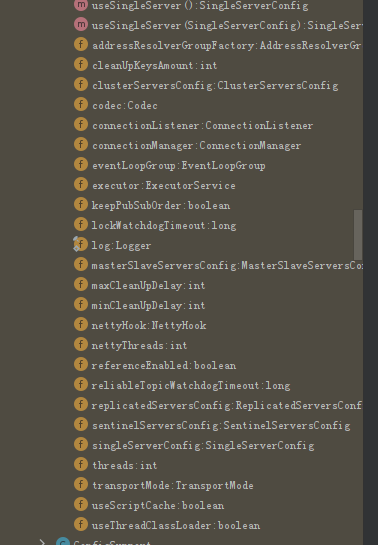378x545 pixels.
Task: Click method icon of useSingleServer() row
Action: [x=81, y=5]
